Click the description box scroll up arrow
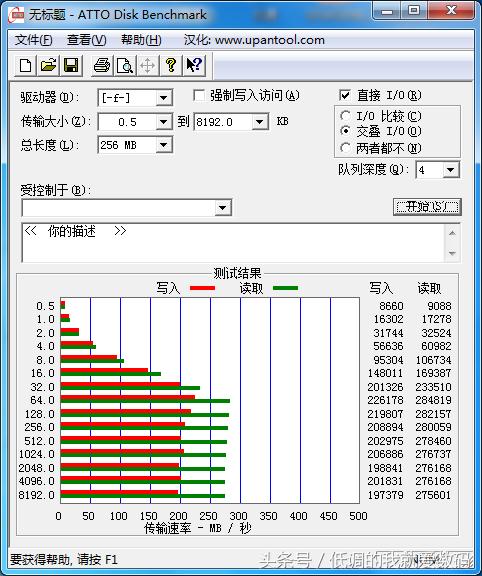This screenshot has height=576, width=482. click(452, 233)
